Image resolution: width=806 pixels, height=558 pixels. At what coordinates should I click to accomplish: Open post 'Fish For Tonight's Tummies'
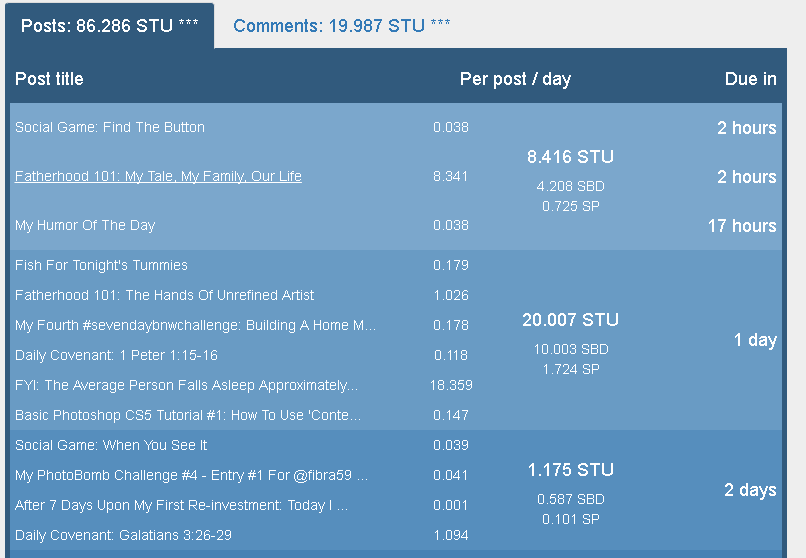point(101,265)
